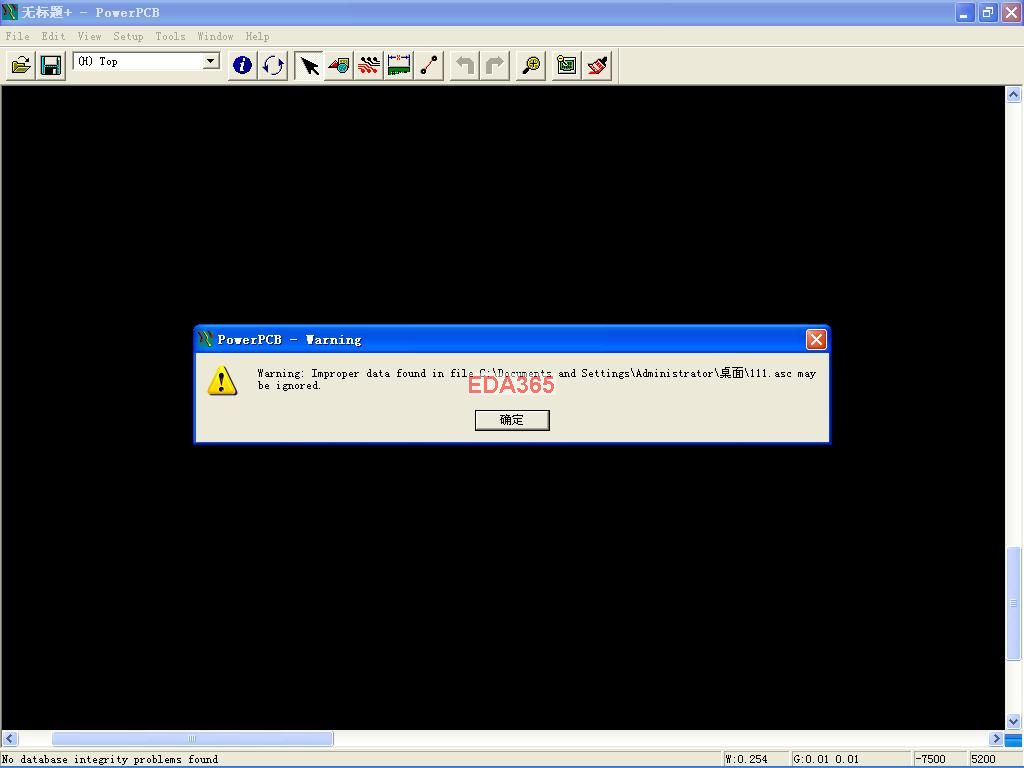Click the vertical scrollbar down arrow
The height and width of the screenshot is (768, 1024).
[x=1014, y=722]
